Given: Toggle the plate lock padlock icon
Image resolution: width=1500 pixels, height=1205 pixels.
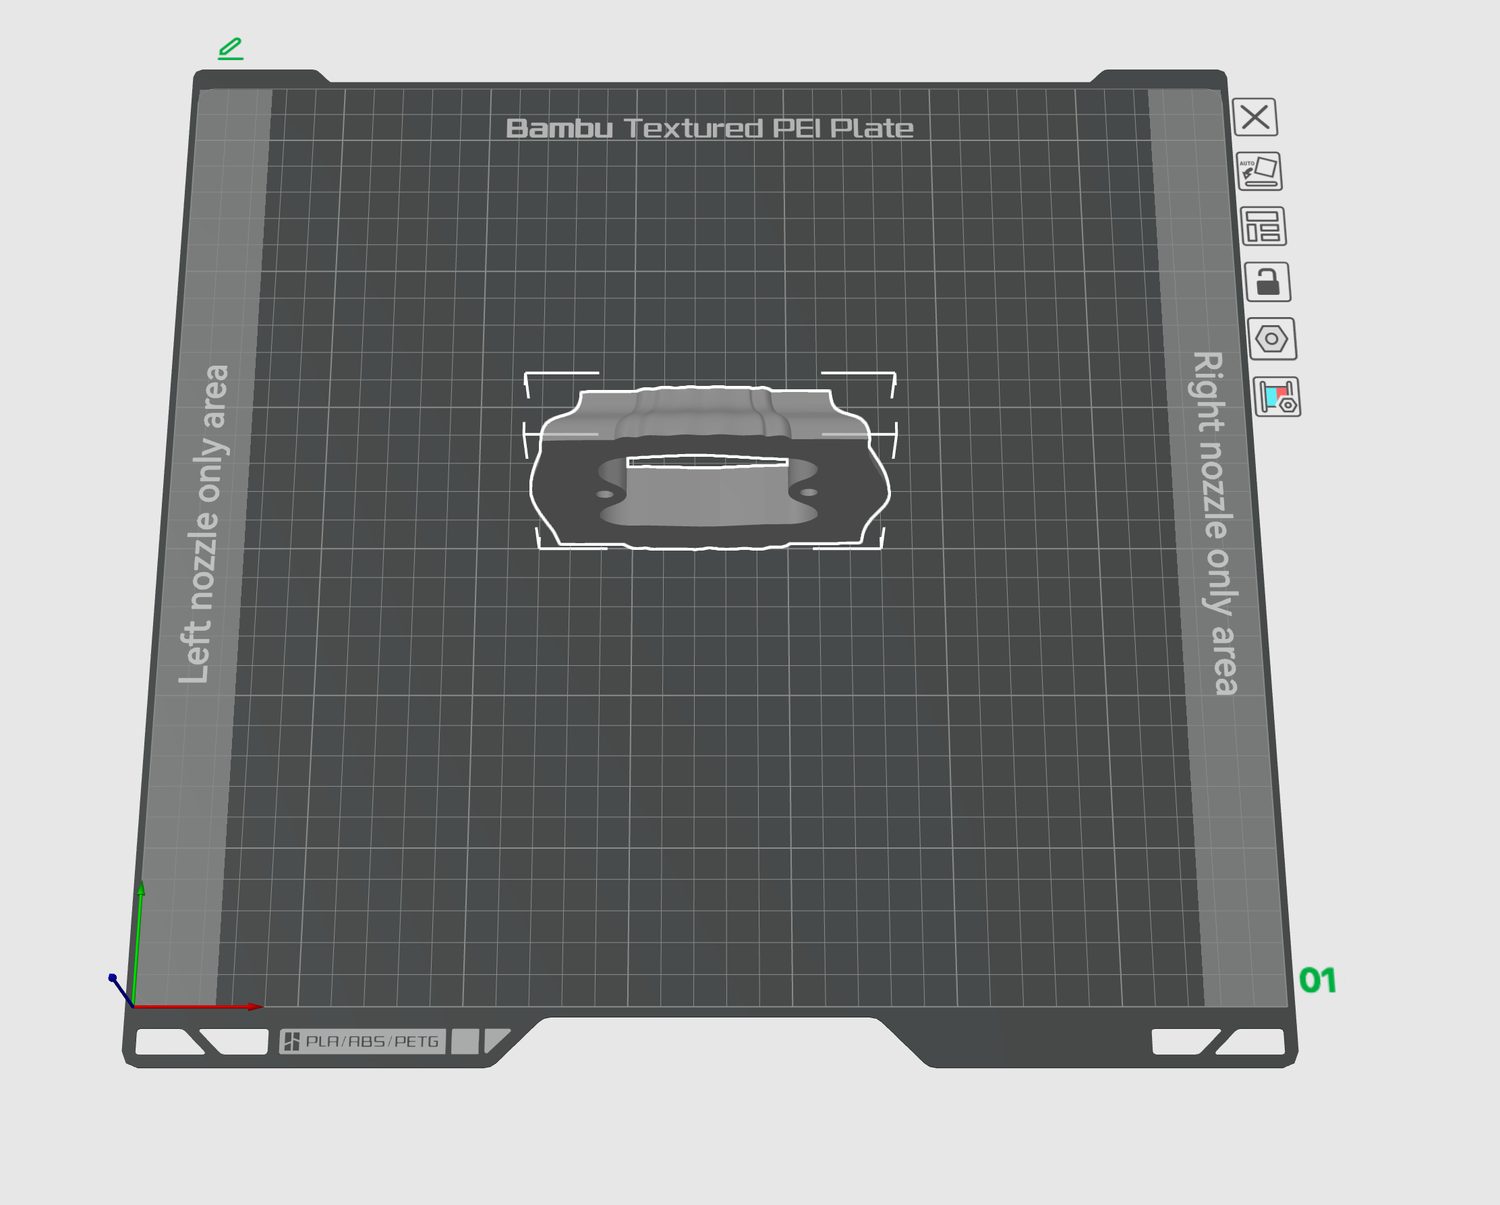Looking at the screenshot, I should pyautogui.click(x=1268, y=282).
